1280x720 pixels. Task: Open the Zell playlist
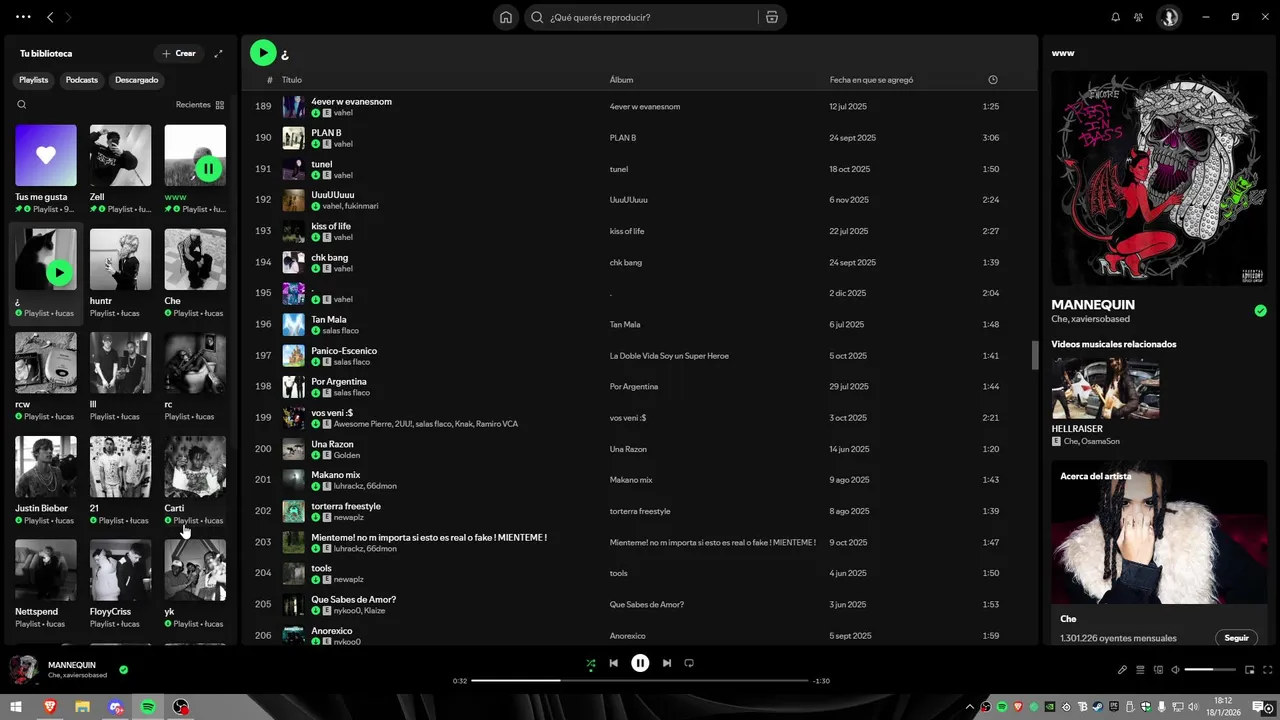(120, 155)
